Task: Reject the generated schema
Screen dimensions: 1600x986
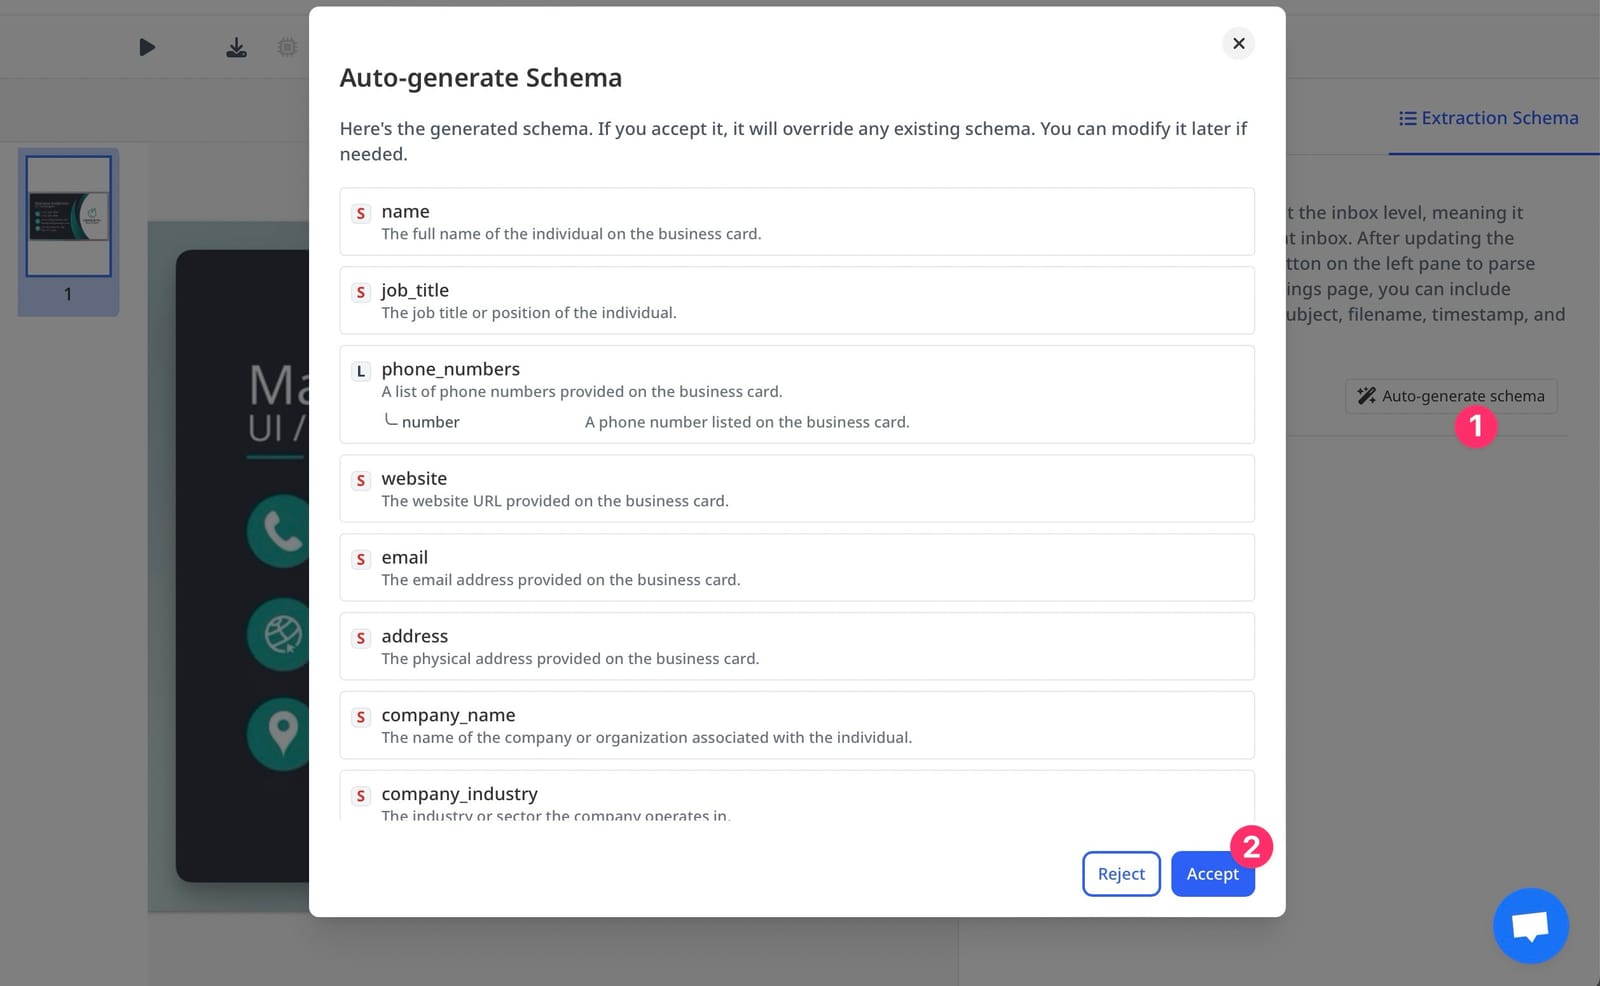Action: pos(1121,874)
